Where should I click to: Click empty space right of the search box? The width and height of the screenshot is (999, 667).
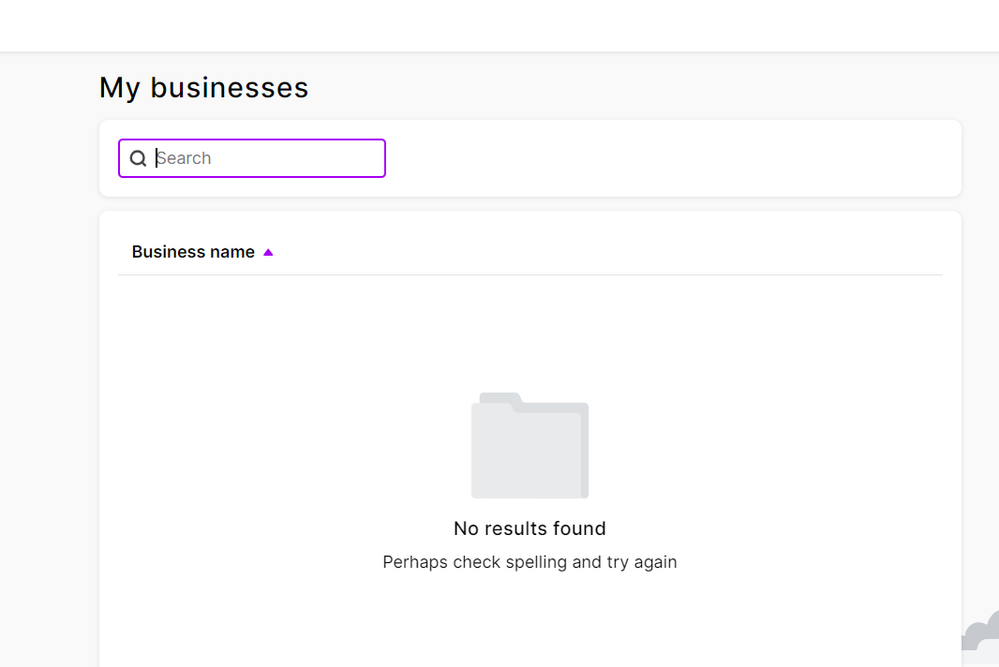click(670, 158)
